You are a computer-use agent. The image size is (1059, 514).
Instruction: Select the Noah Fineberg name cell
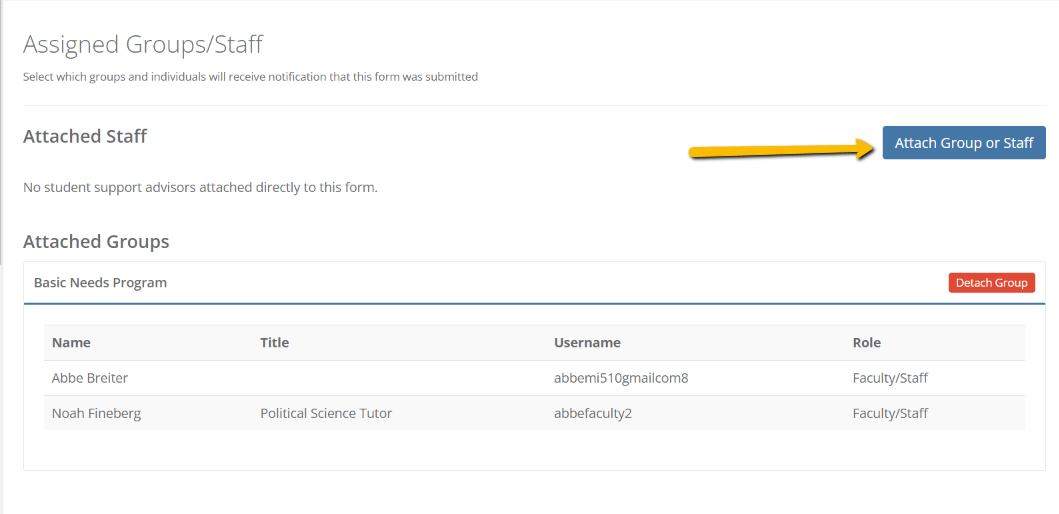(97, 413)
